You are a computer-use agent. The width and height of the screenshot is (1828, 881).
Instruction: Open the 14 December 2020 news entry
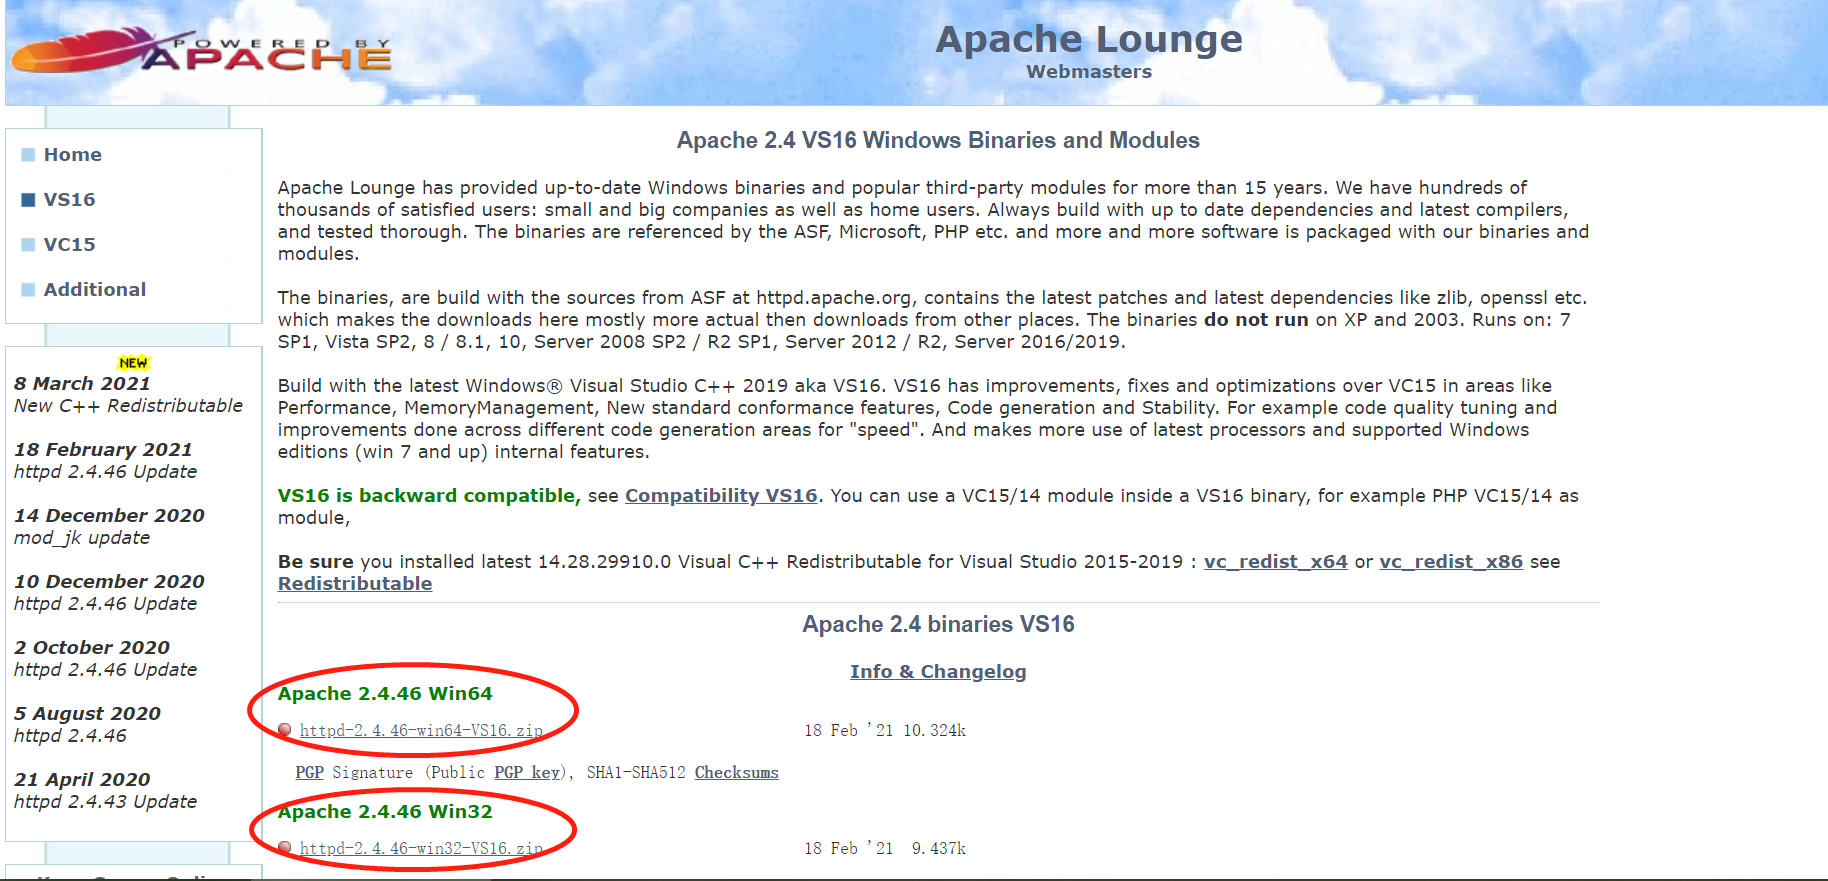tap(109, 516)
